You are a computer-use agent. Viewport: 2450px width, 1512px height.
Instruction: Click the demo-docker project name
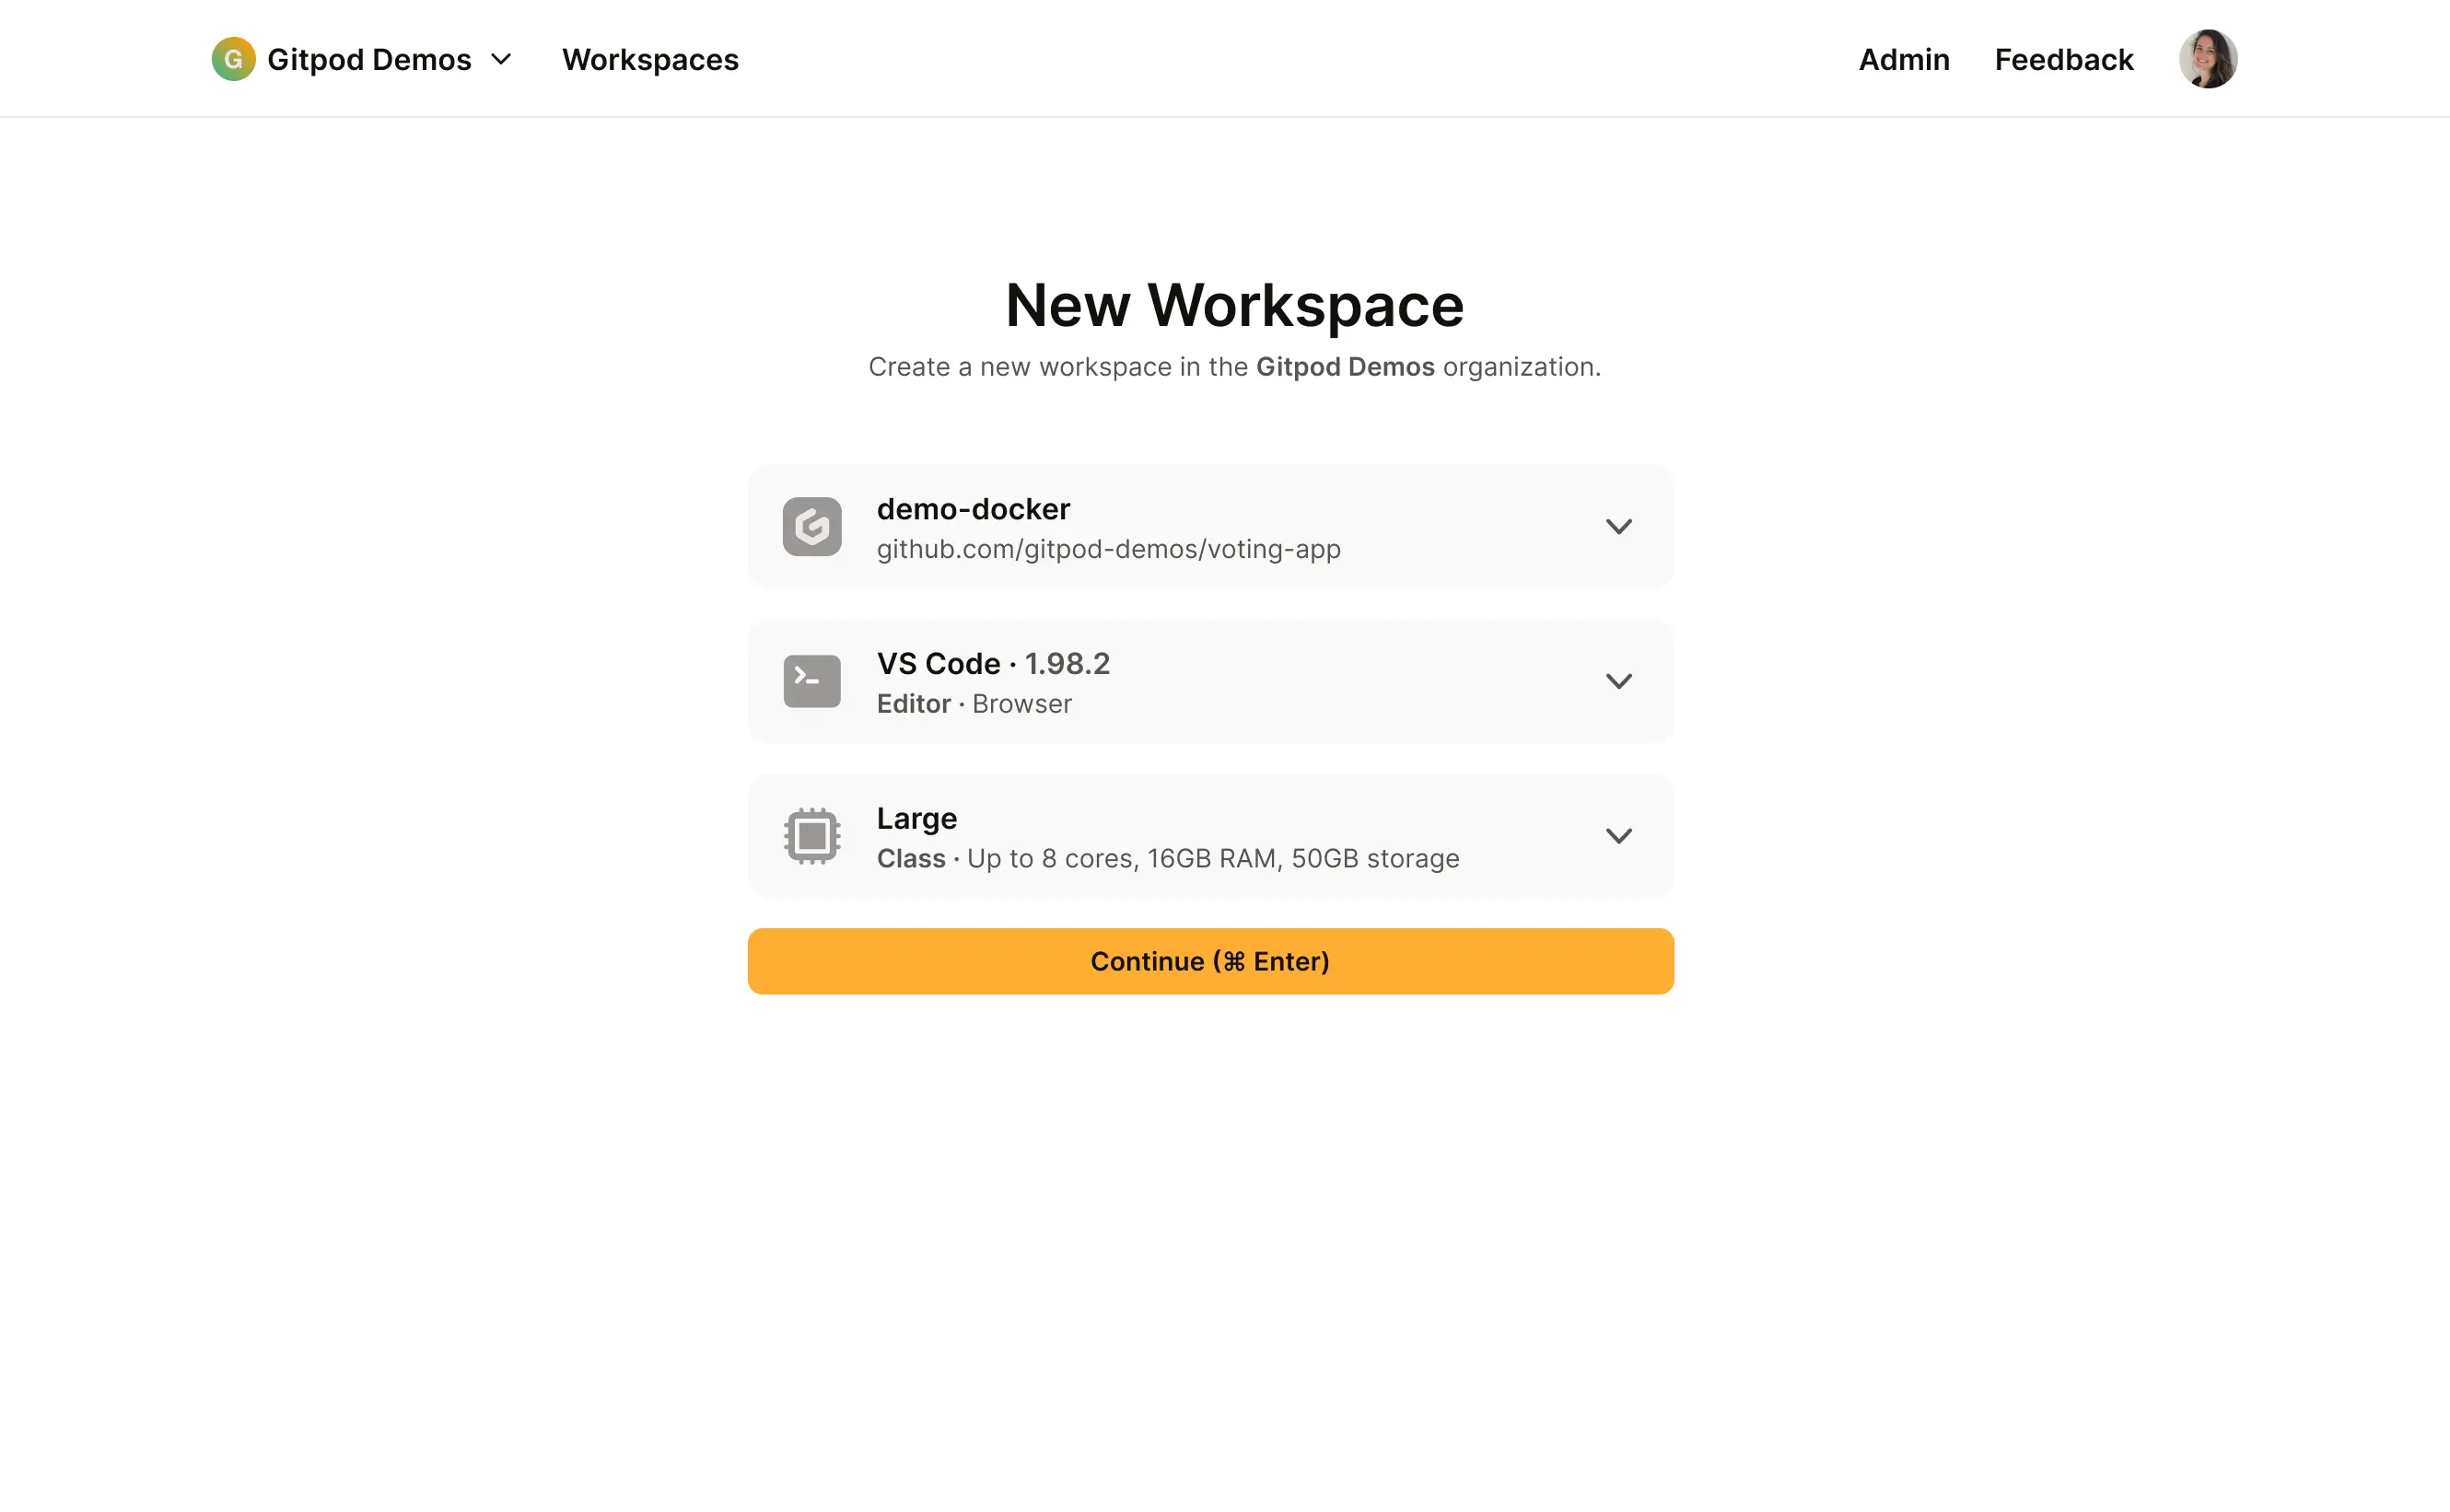(x=973, y=509)
